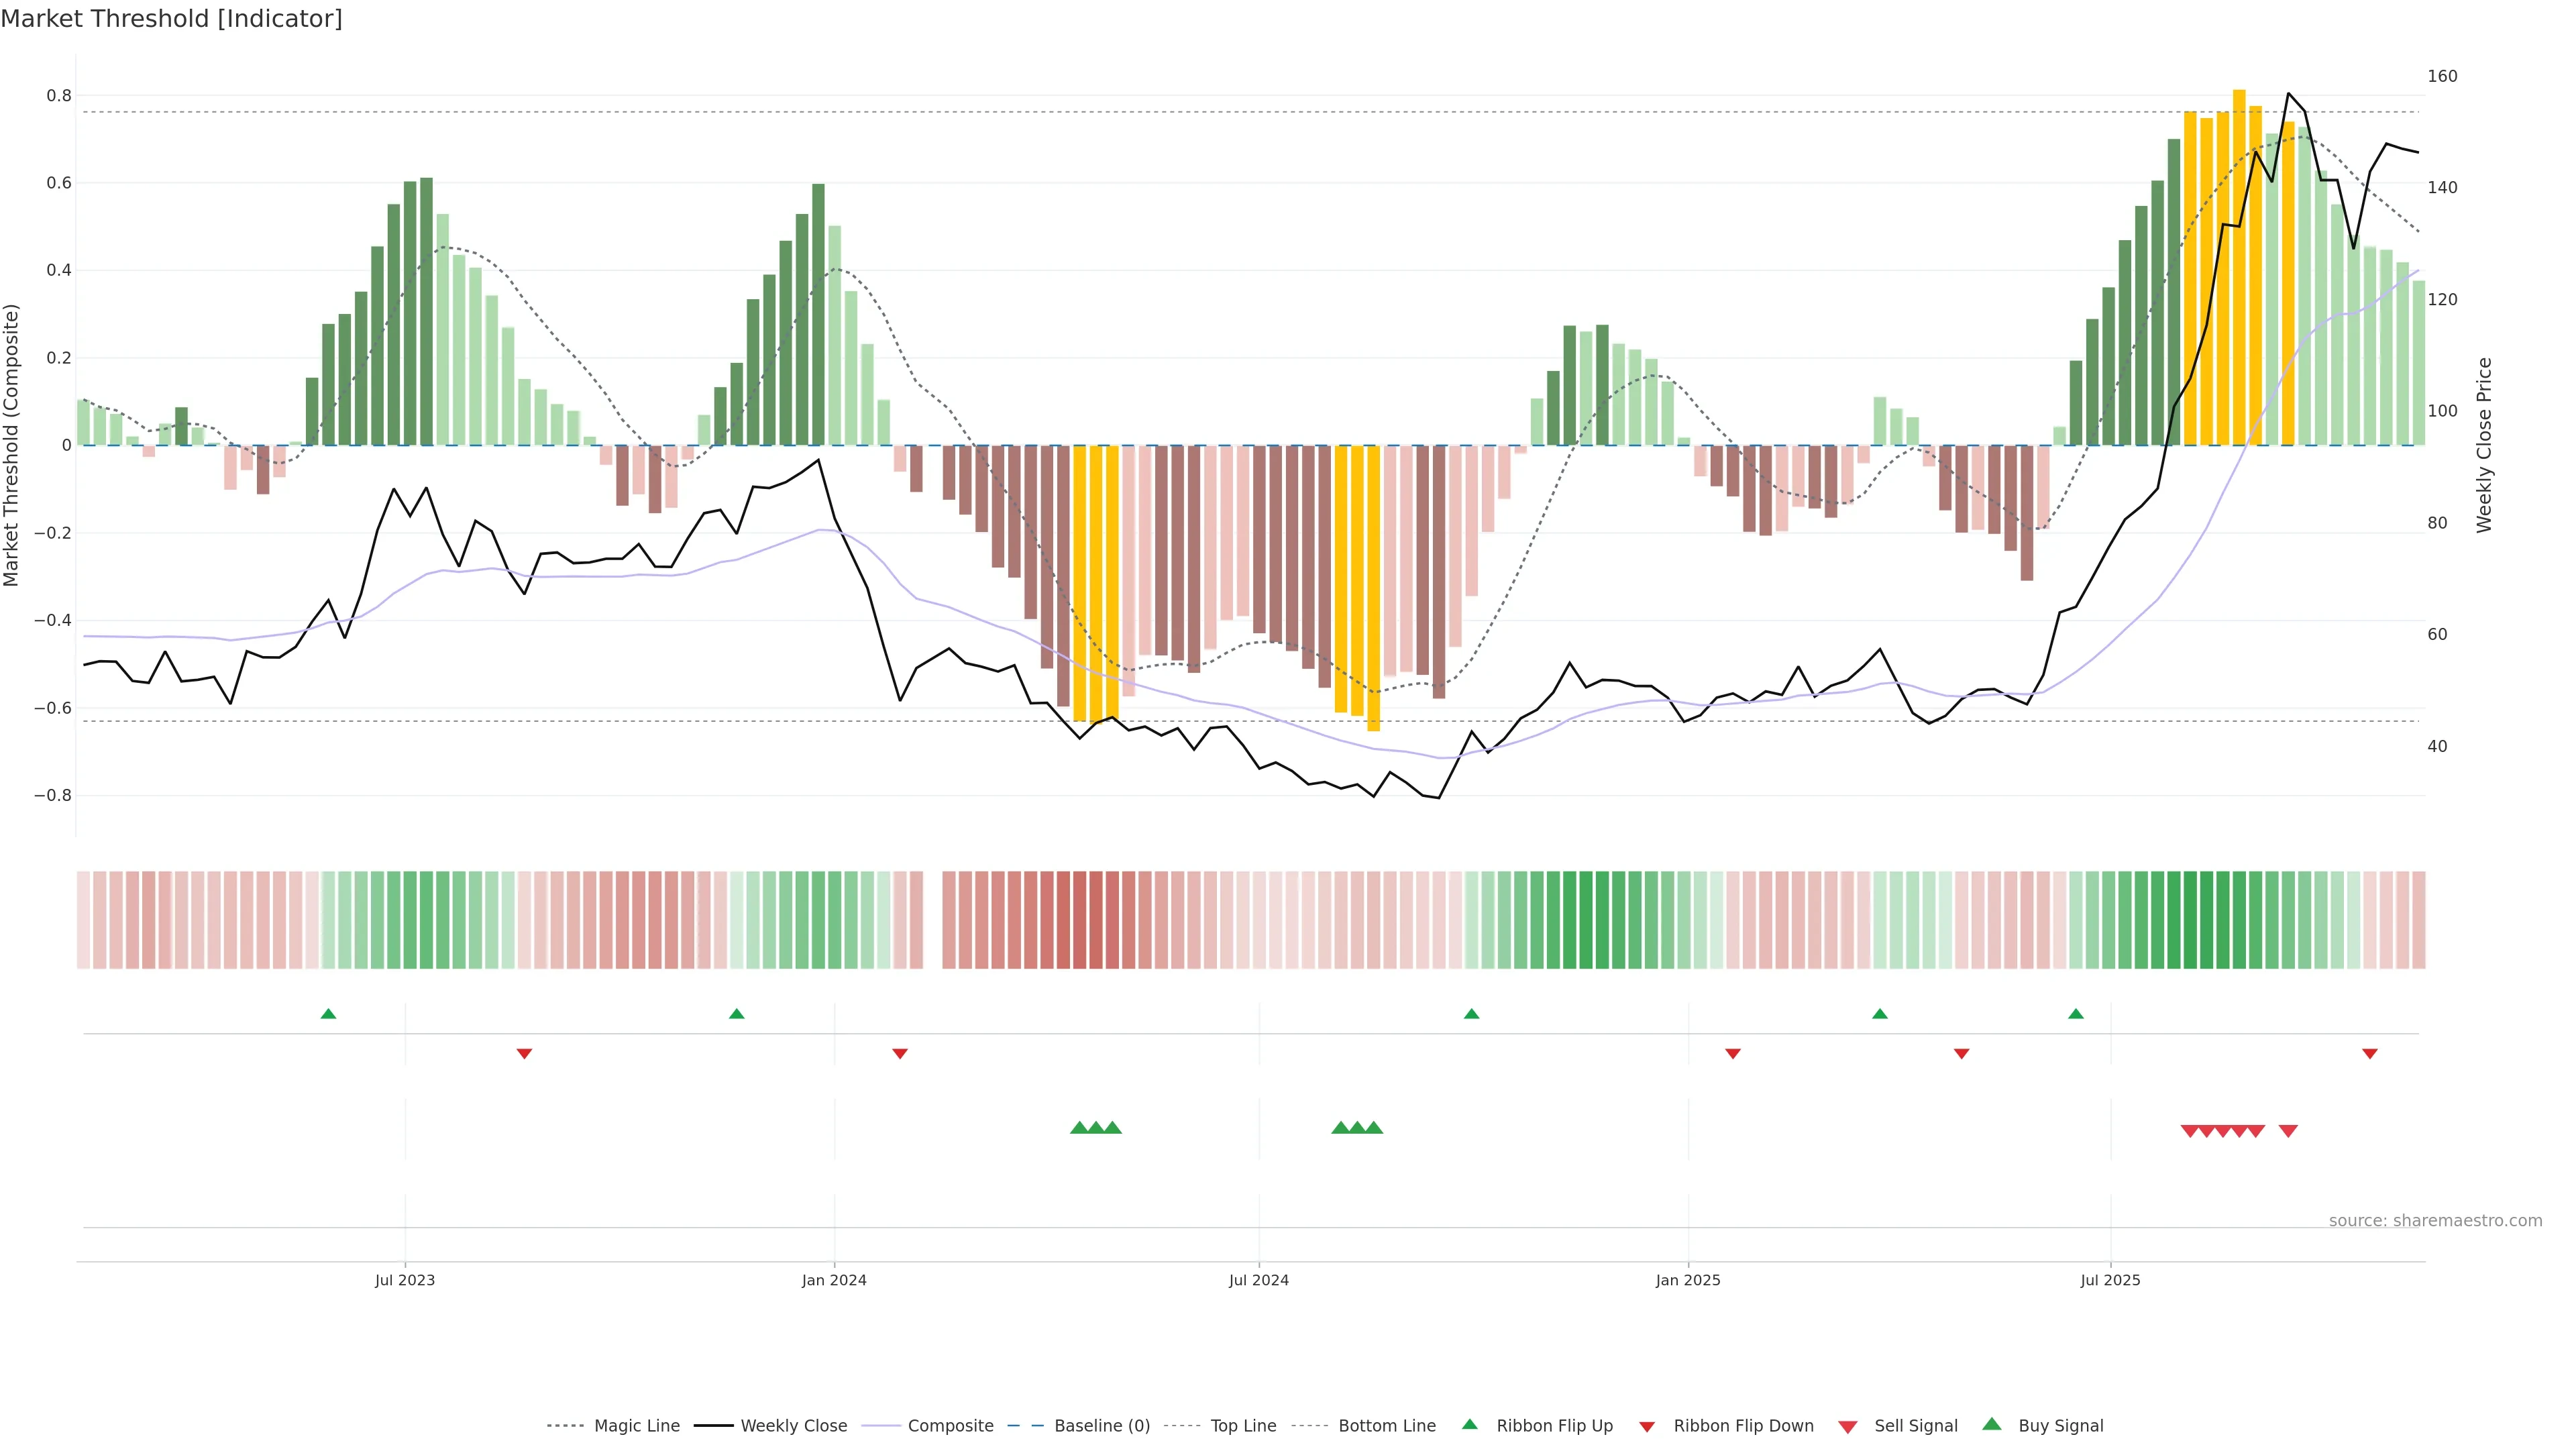Click first Ribbon Flip Up marker before Jul 2023
The height and width of the screenshot is (1449, 2576).
(328, 1014)
